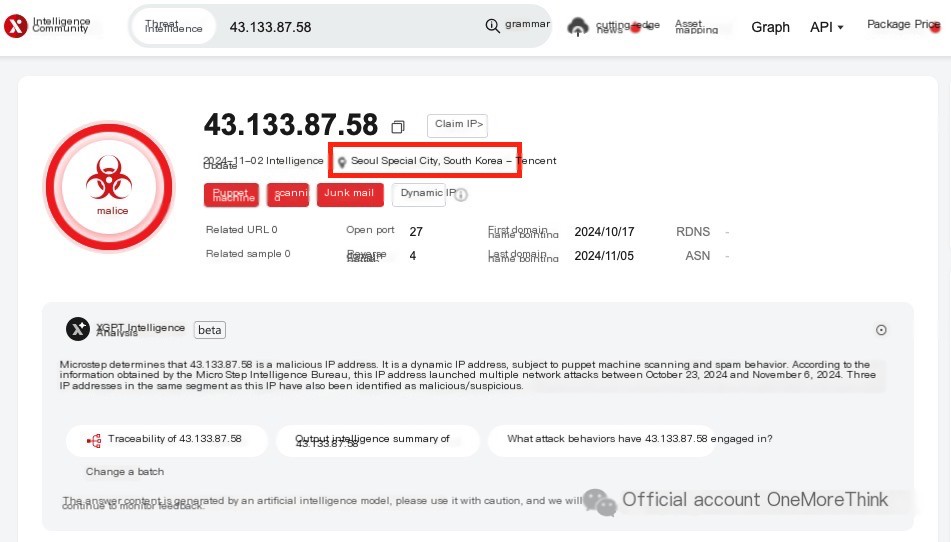Click the RDNS label
951x542 pixels.
pyautogui.click(x=693, y=232)
